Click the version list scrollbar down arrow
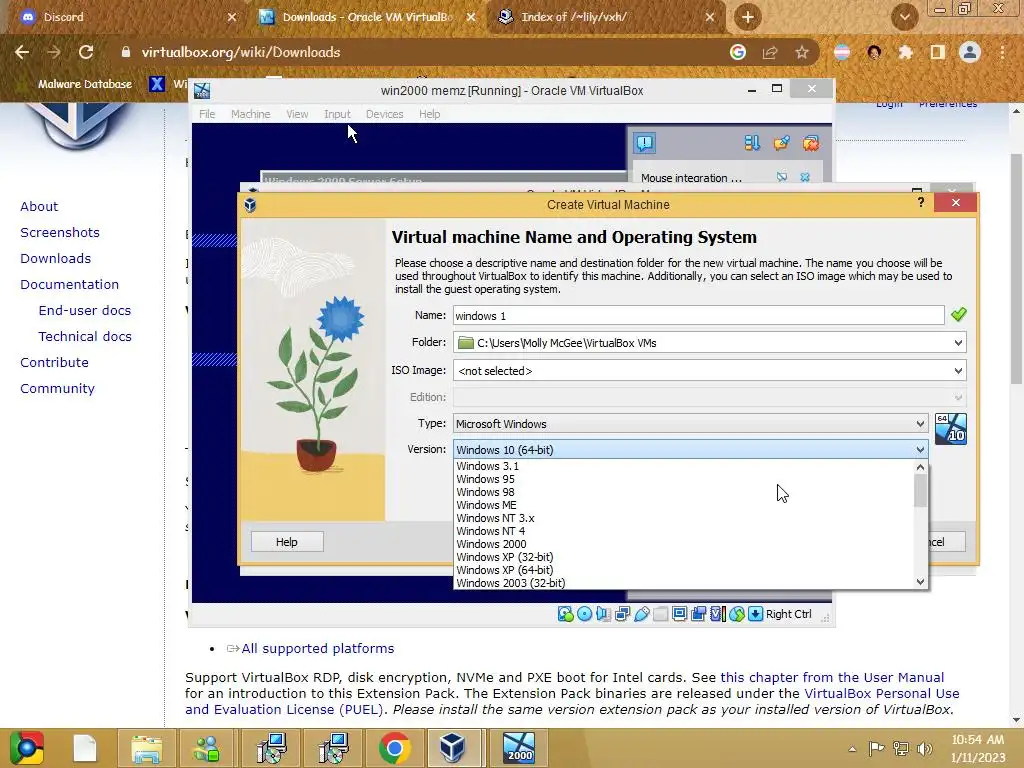The height and width of the screenshot is (768, 1024). coord(920,582)
